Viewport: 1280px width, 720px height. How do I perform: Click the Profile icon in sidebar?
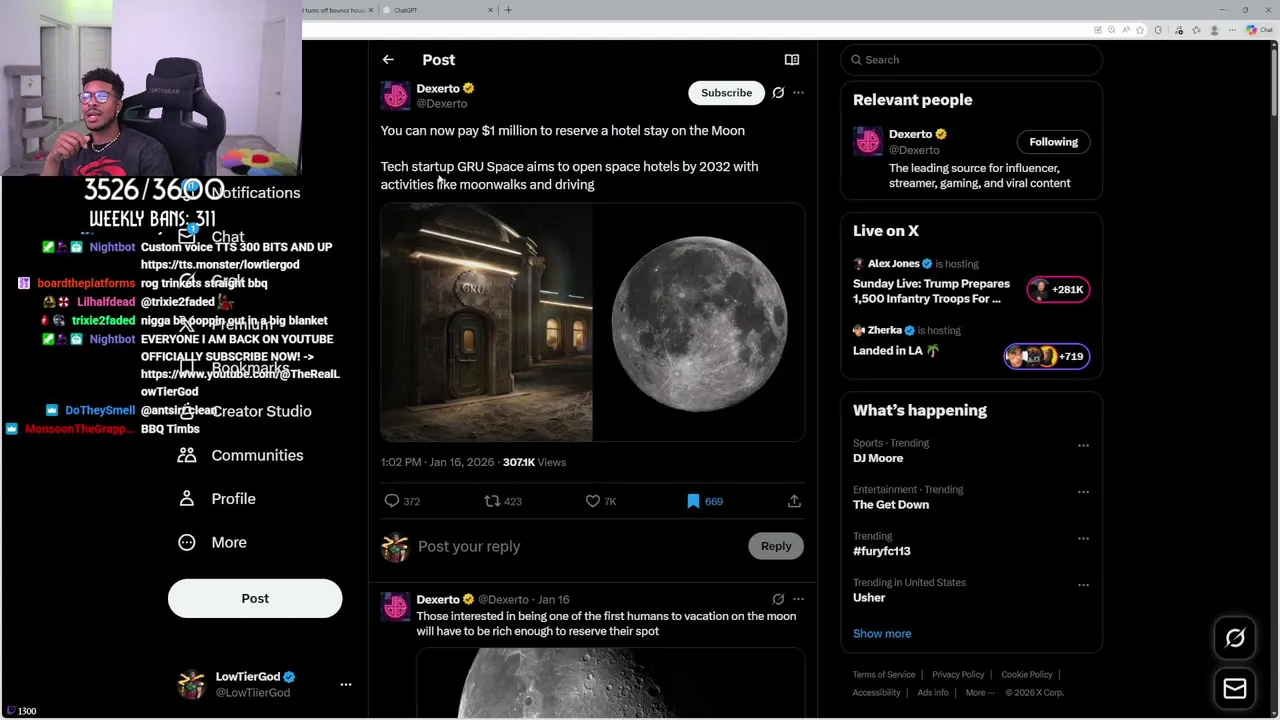tap(187, 499)
